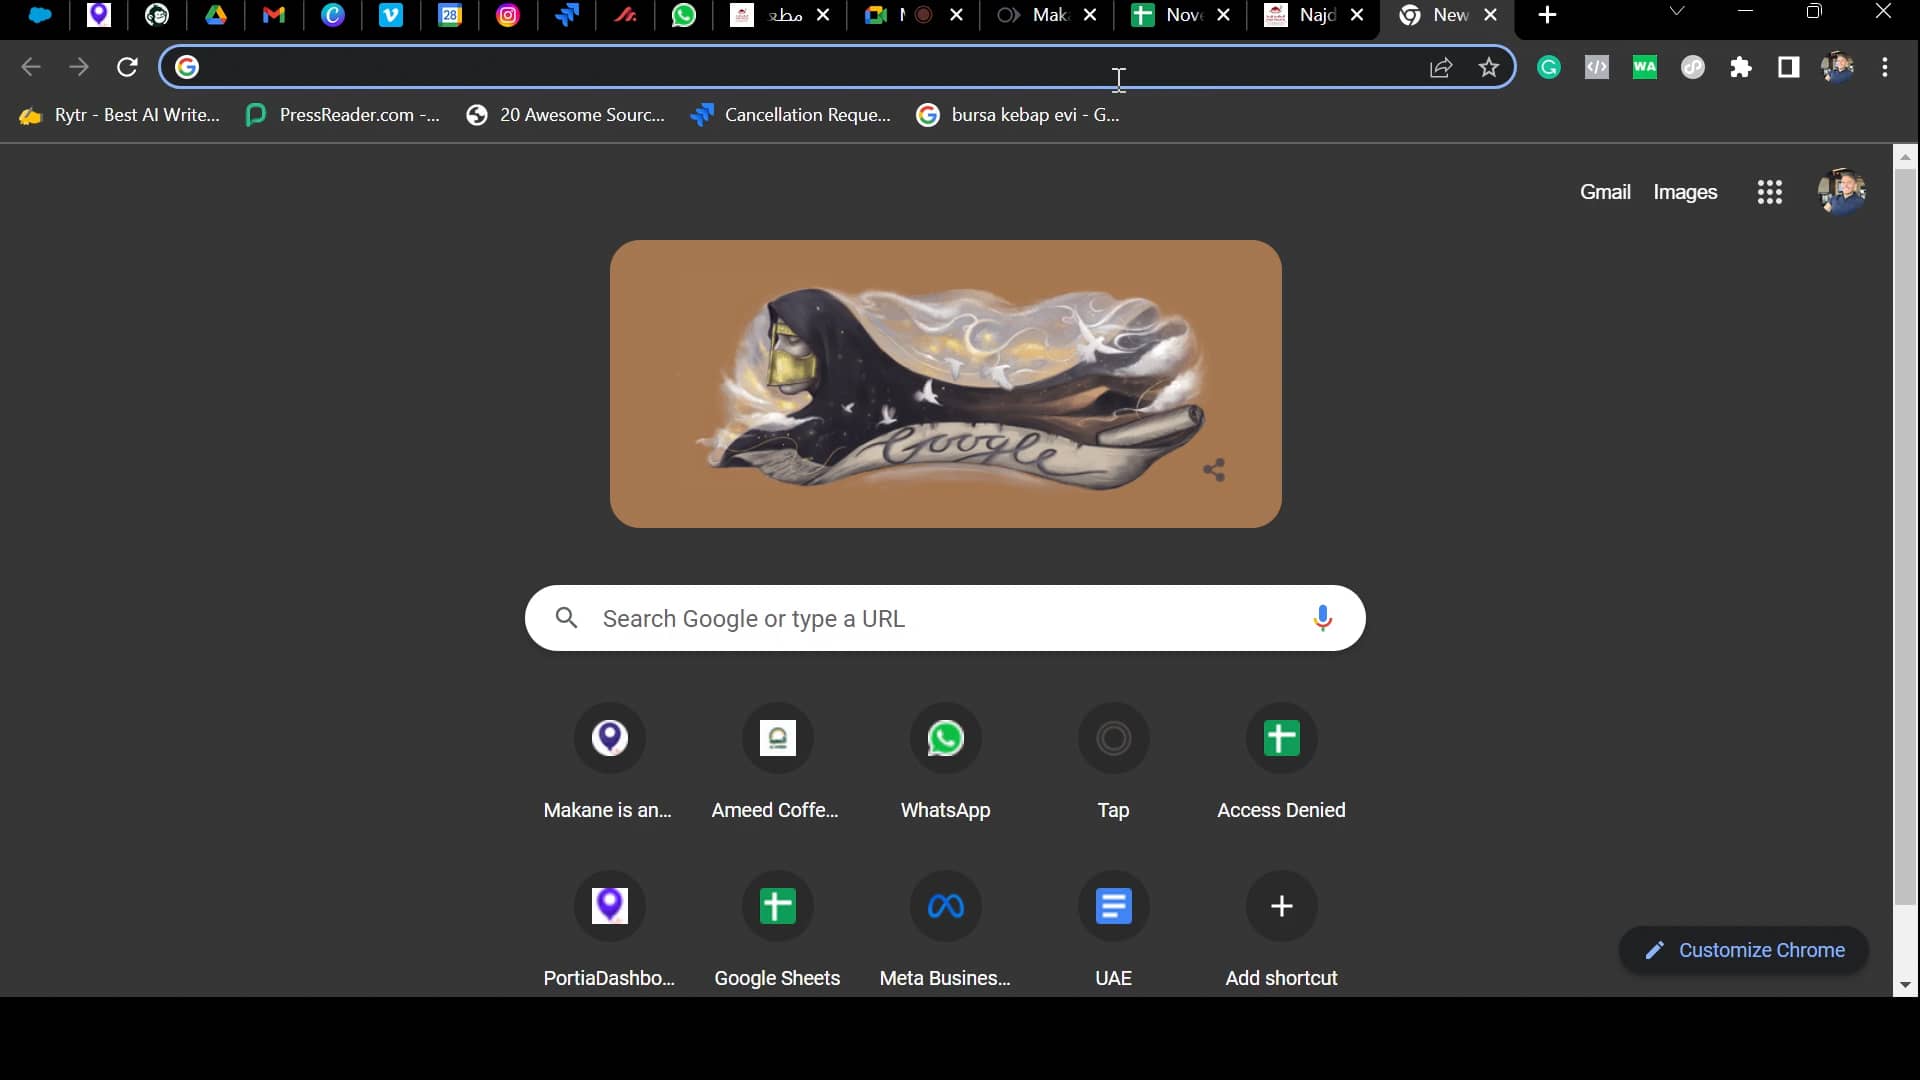Screen dimensions: 1920x1080
Task: Click Customize Chrome button
Action: coord(1744,950)
